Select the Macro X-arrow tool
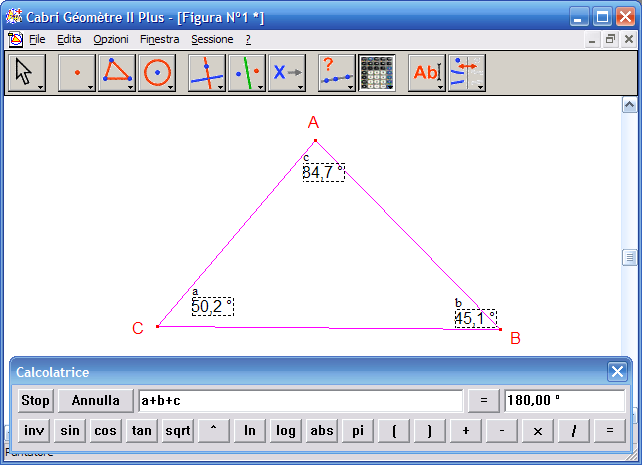Viewport: 642px width, 465px height. (287, 73)
